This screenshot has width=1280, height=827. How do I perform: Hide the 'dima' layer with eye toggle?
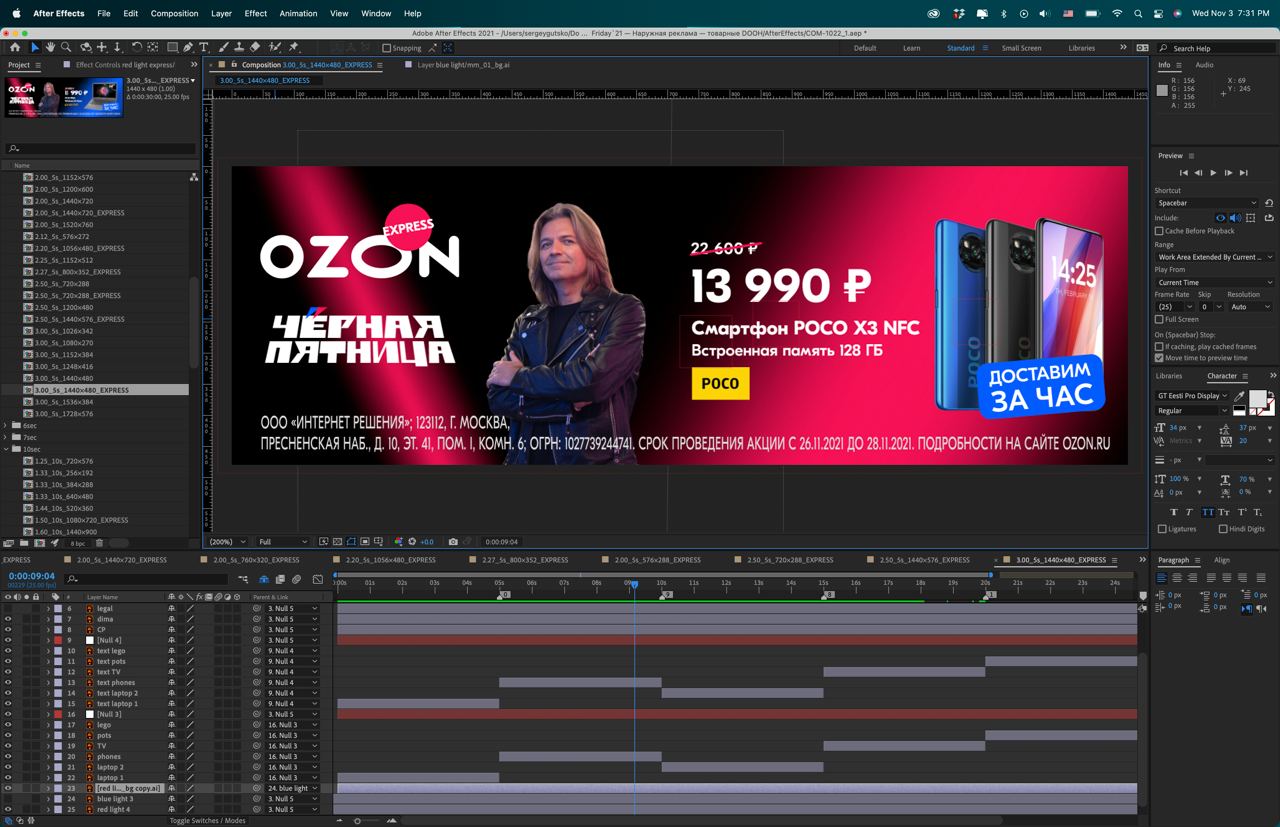(x=8, y=619)
